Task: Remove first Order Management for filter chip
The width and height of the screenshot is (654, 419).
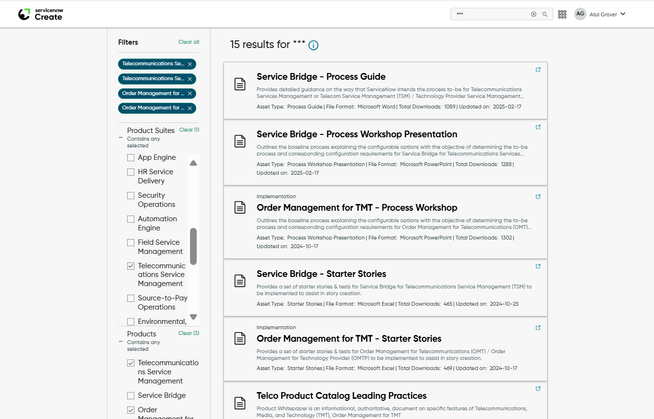Action: 190,93
